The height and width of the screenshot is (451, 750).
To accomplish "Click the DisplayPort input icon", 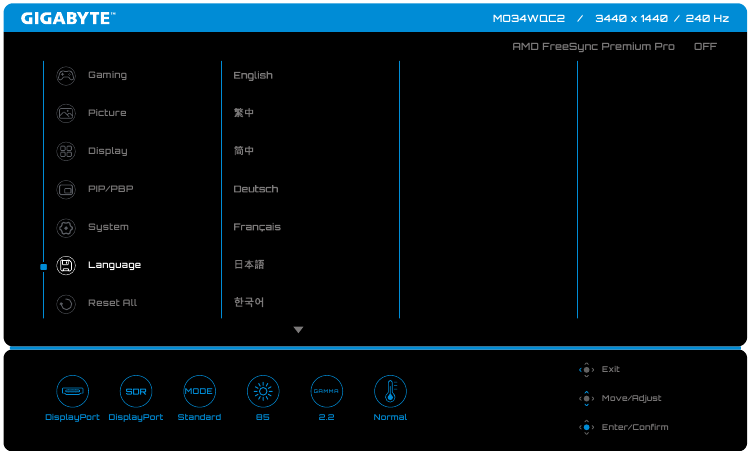I will tap(72, 391).
